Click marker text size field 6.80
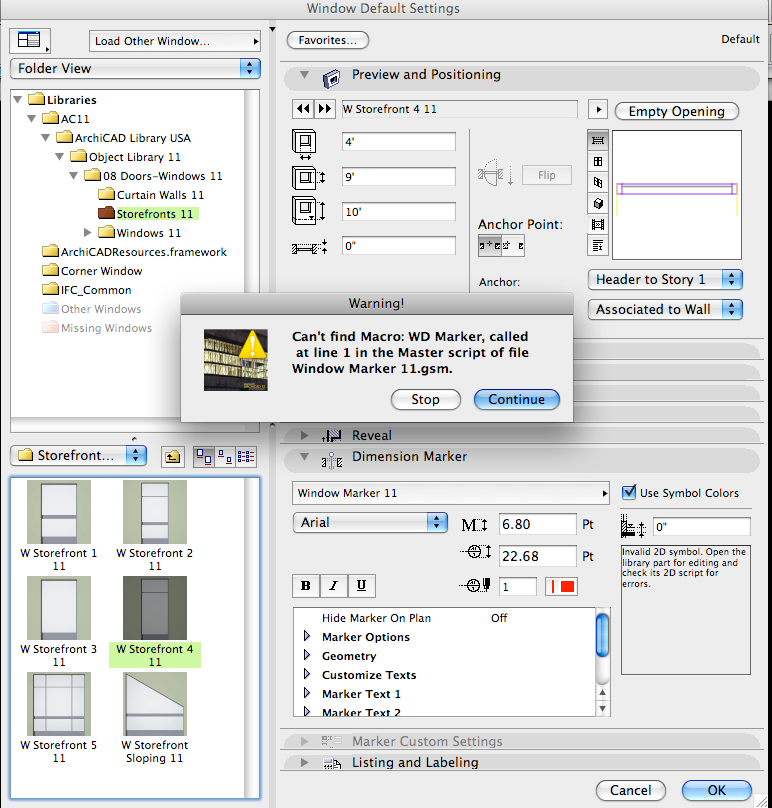Screen dimensions: 772x808 coord(538,524)
